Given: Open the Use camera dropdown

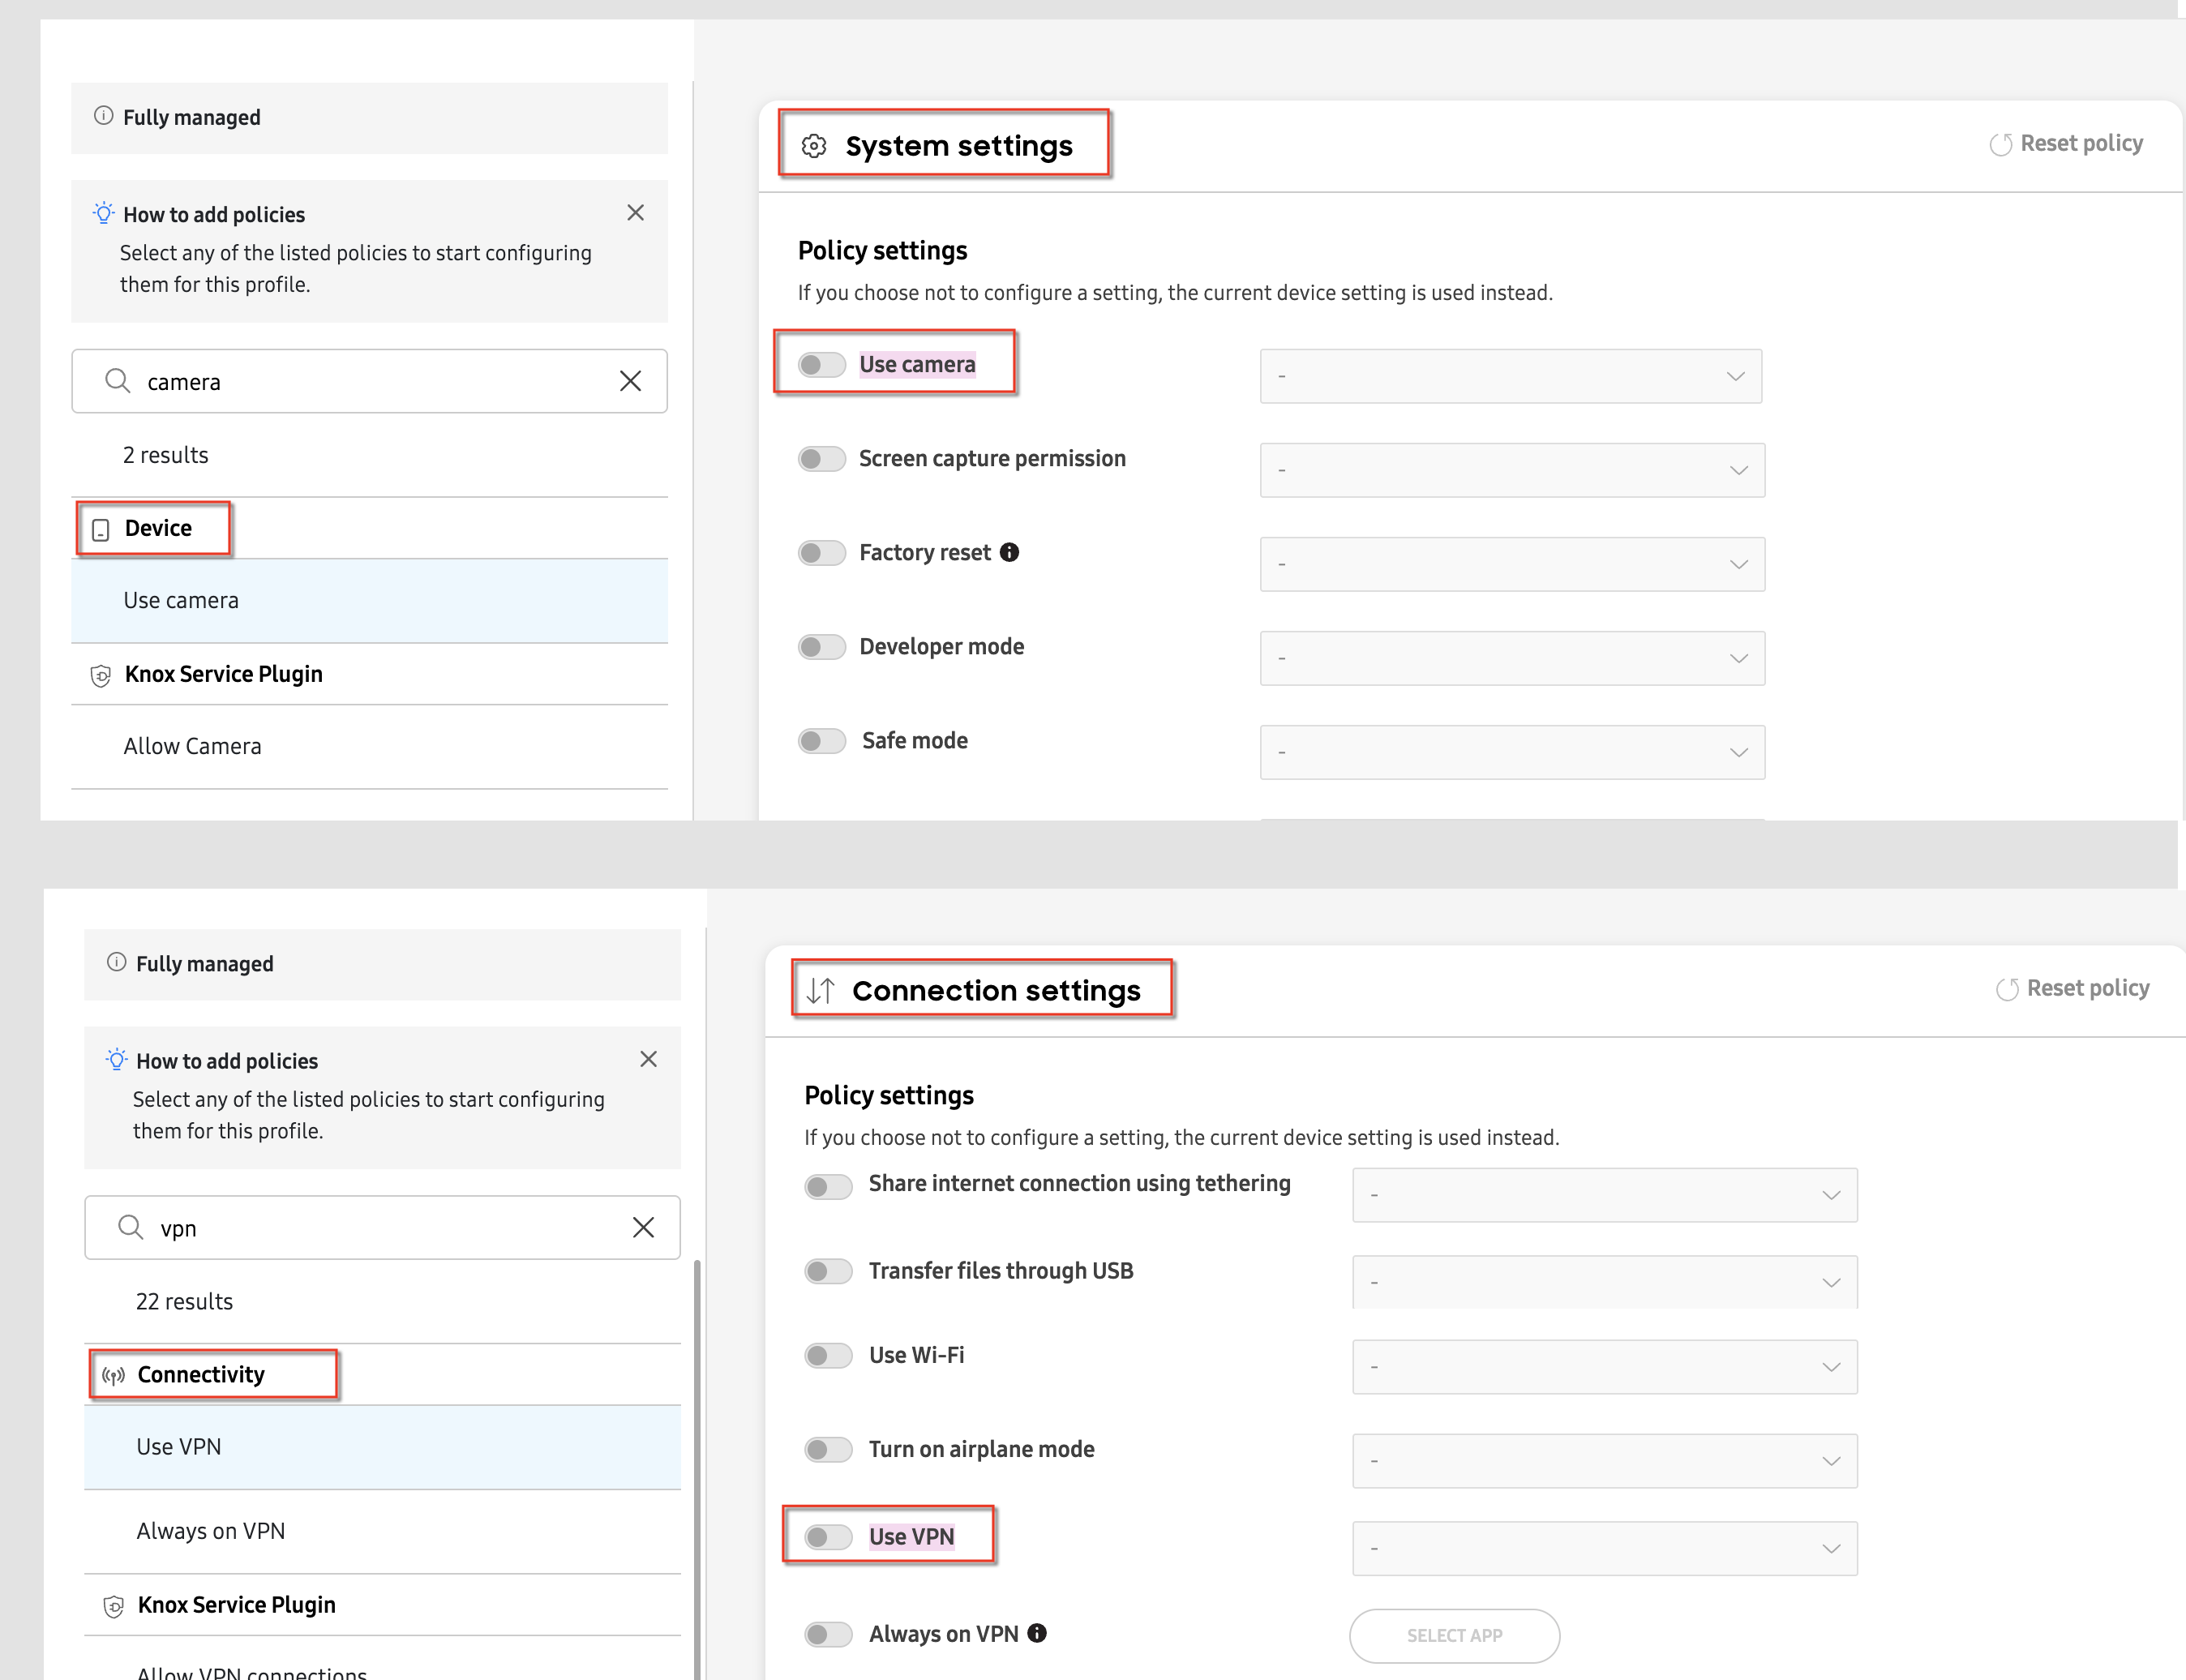Looking at the screenshot, I should coord(1510,376).
